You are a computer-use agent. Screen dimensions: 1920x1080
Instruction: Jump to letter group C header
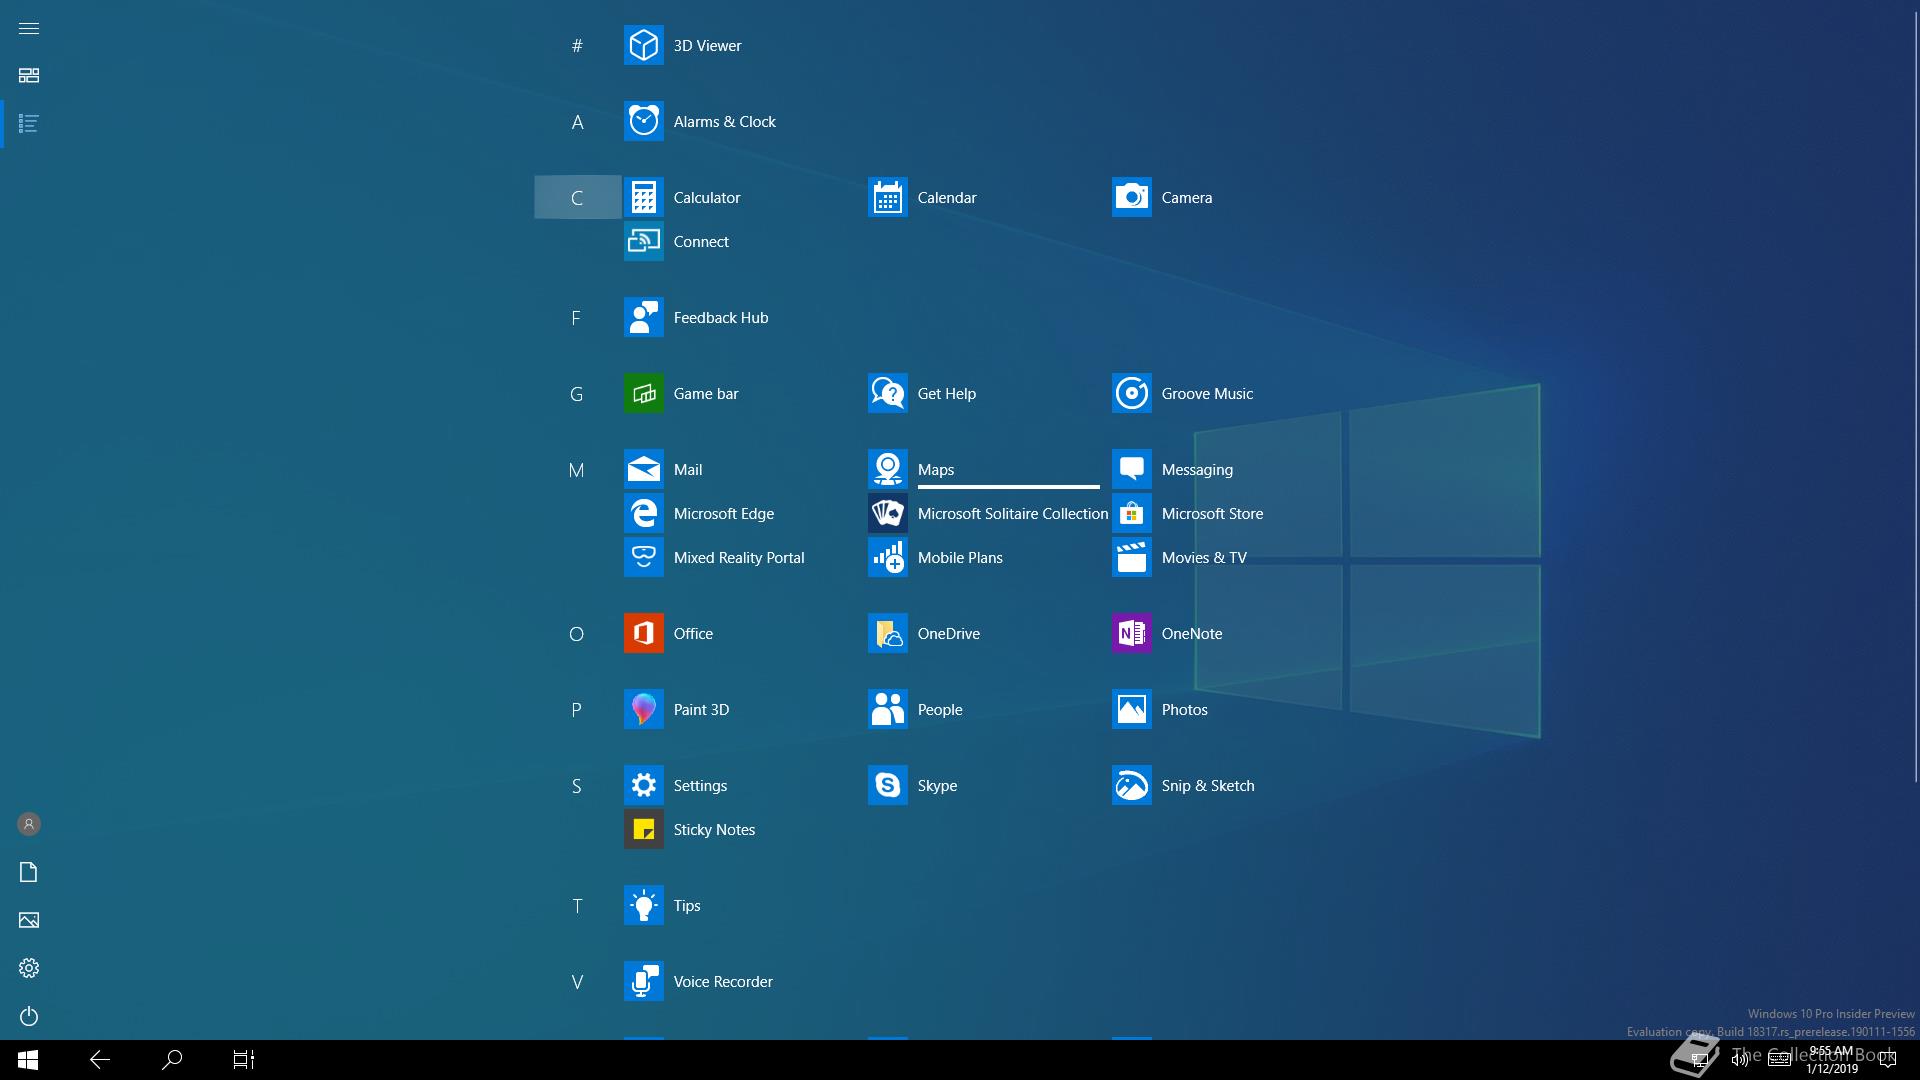577,197
